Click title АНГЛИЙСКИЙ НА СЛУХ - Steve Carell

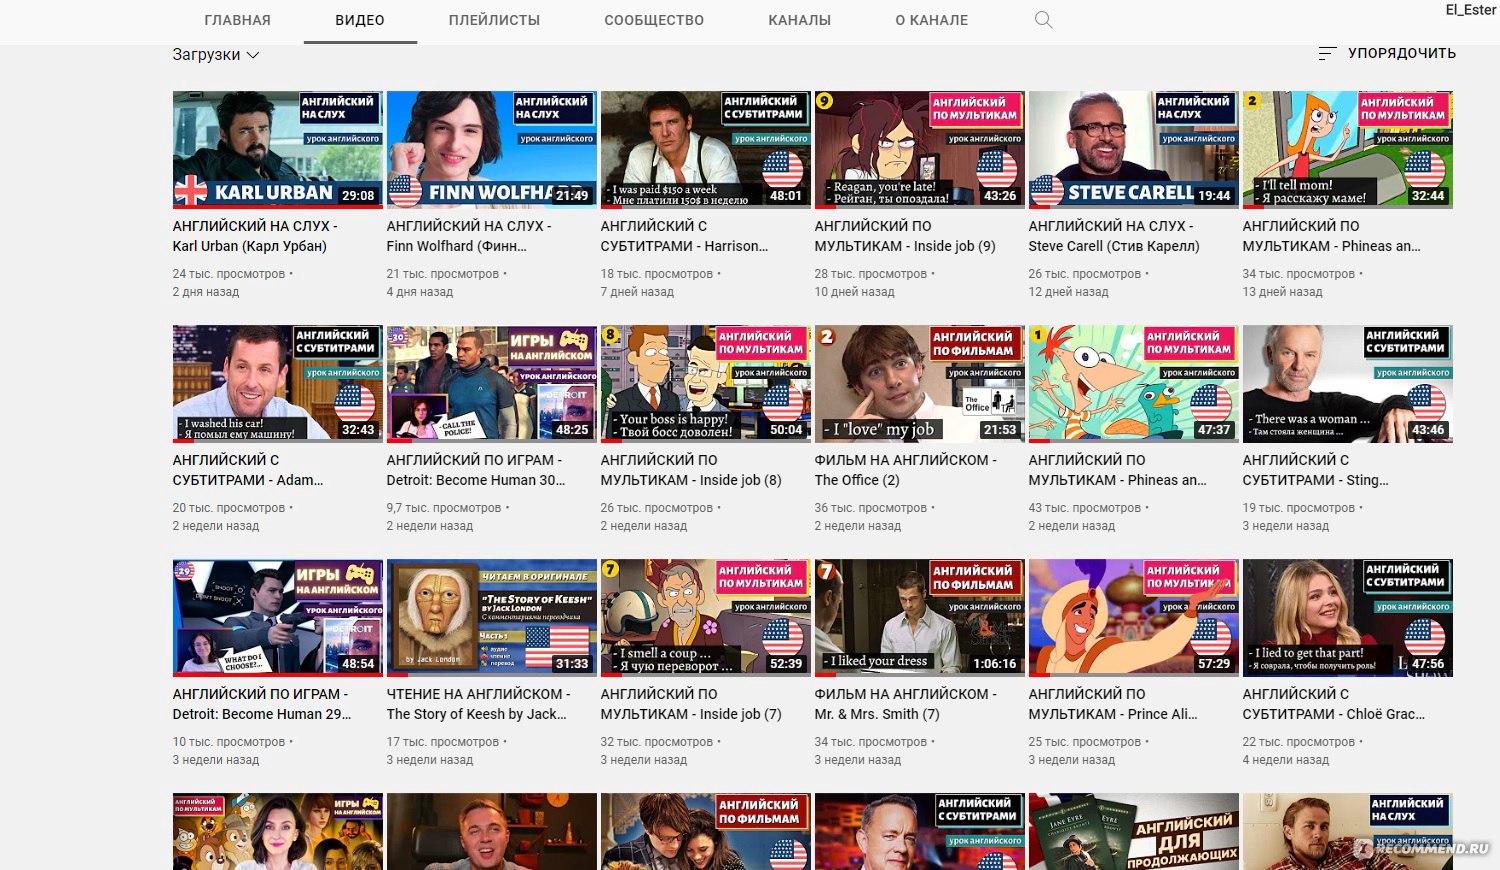click(1114, 236)
